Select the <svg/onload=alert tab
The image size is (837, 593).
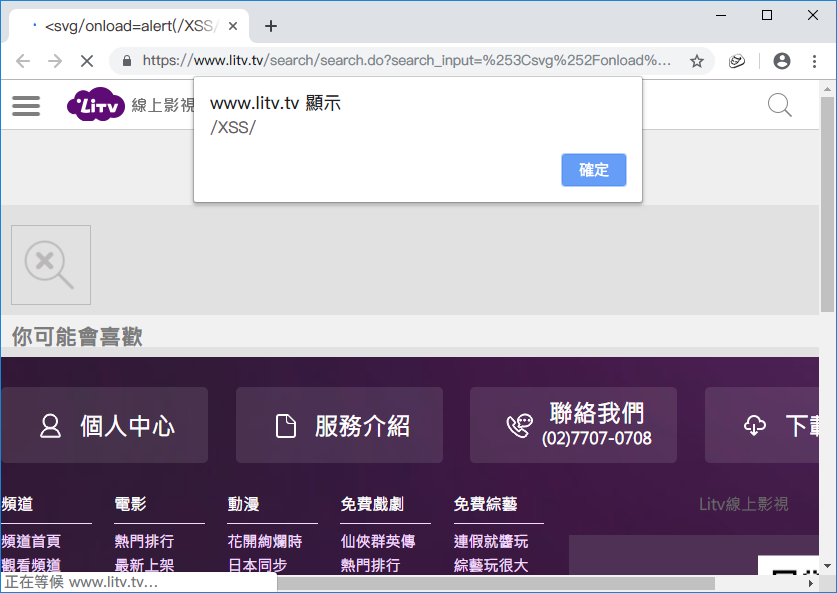128,26
